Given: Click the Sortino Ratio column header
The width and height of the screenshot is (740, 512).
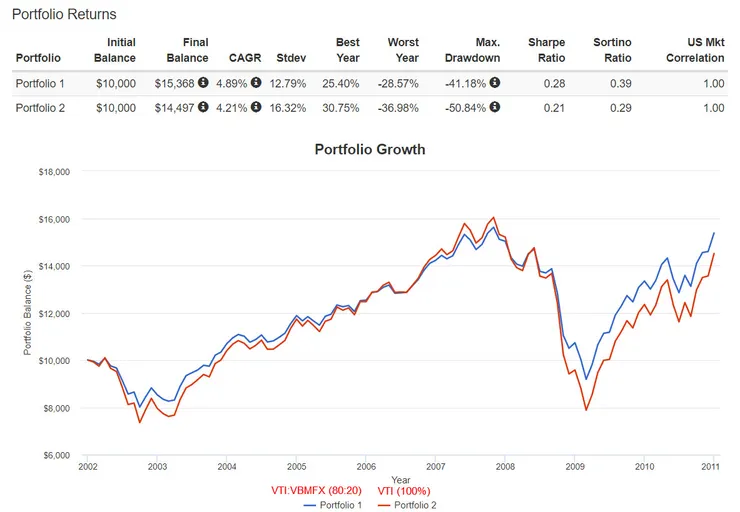Looking at the screenshot, I should point(613,50).
